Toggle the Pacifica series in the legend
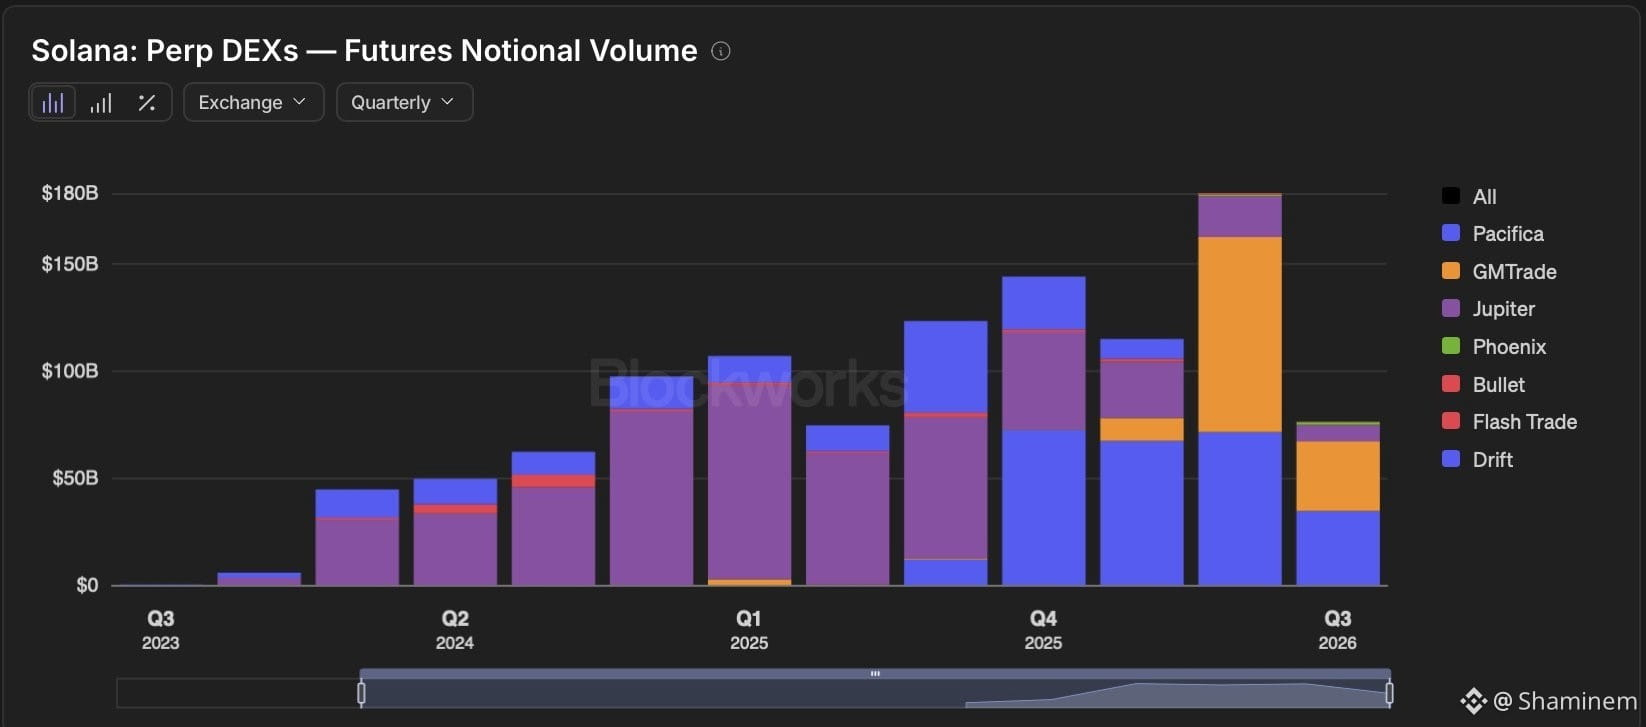 tap(1492, 234)
